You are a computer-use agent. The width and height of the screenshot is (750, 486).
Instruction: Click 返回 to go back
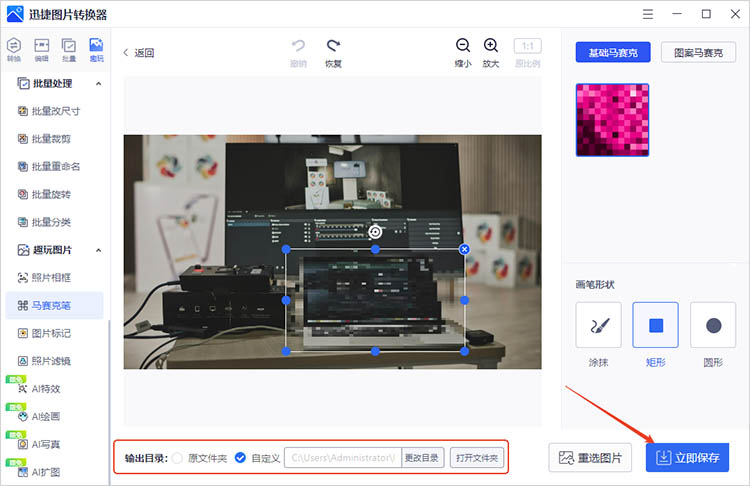click(139, 53)
